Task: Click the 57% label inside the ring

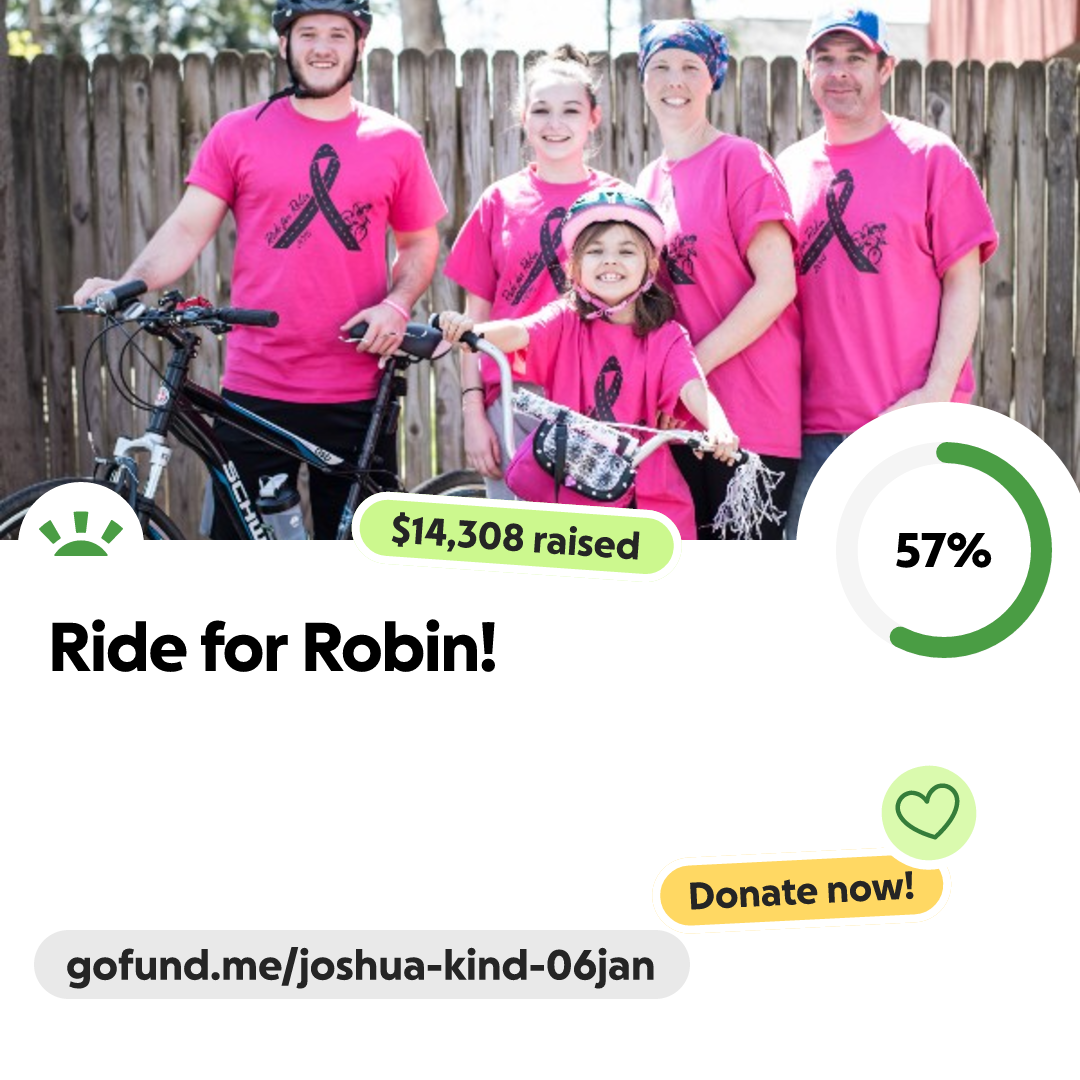Action: 943,551
